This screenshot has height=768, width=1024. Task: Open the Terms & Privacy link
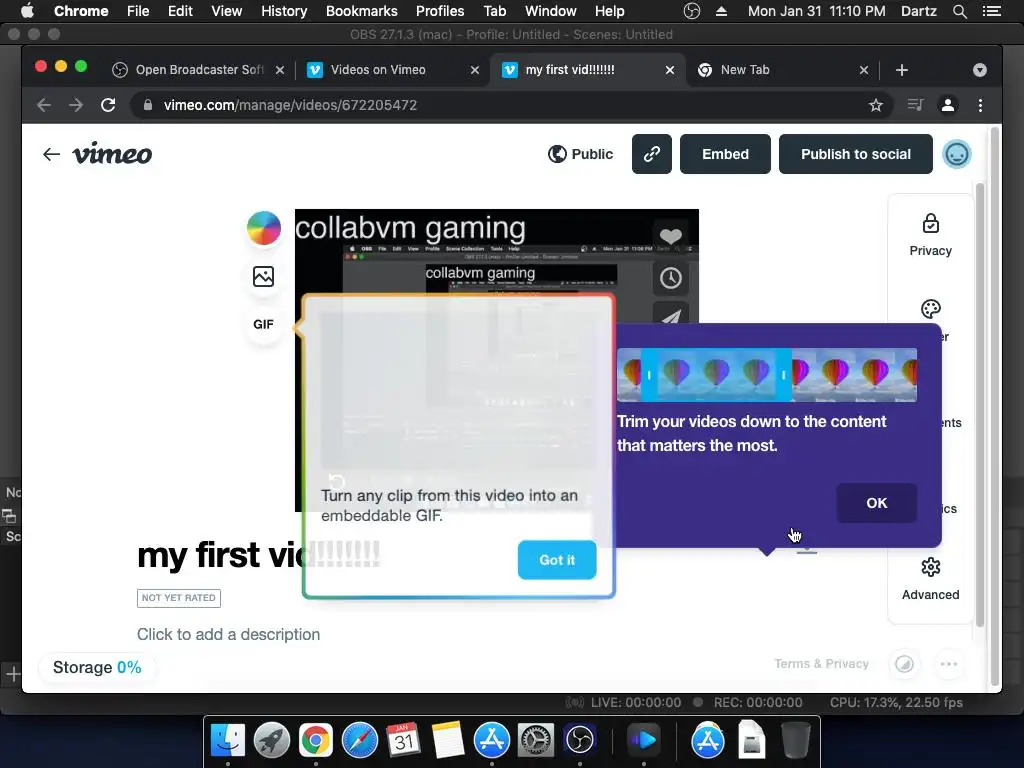[x=821, y=664]
